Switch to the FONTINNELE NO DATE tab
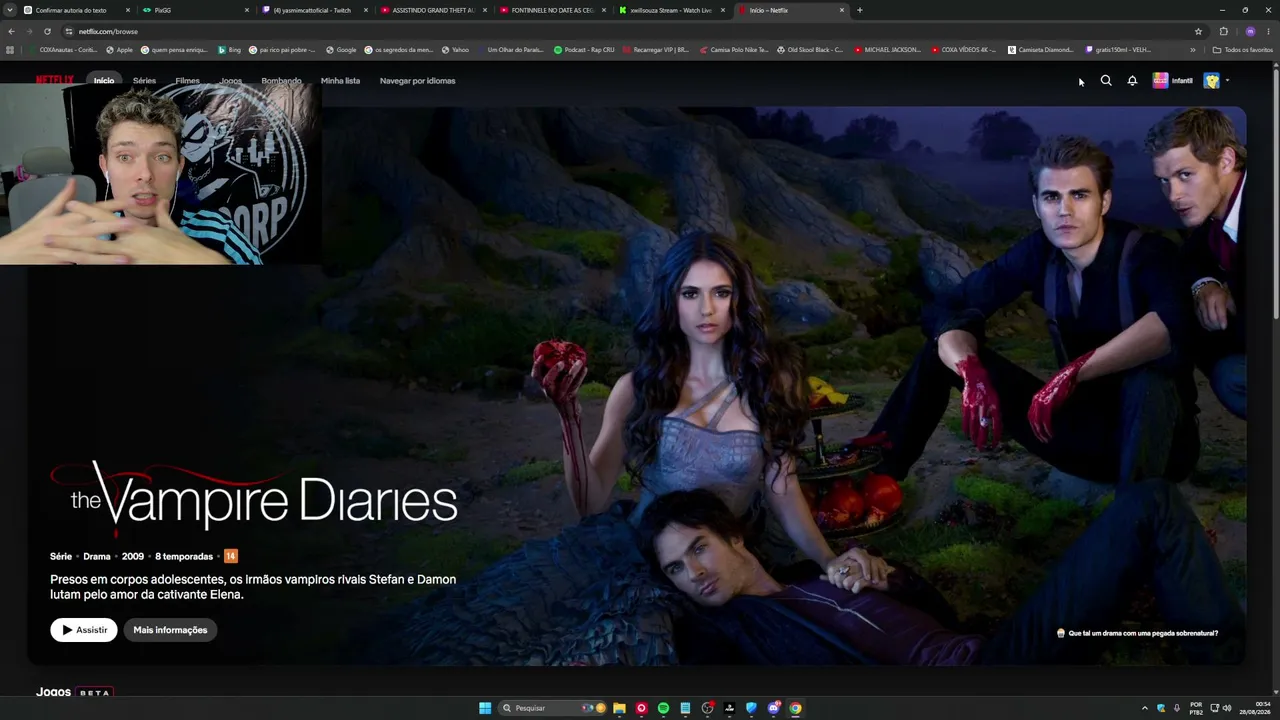 point(552,10)
